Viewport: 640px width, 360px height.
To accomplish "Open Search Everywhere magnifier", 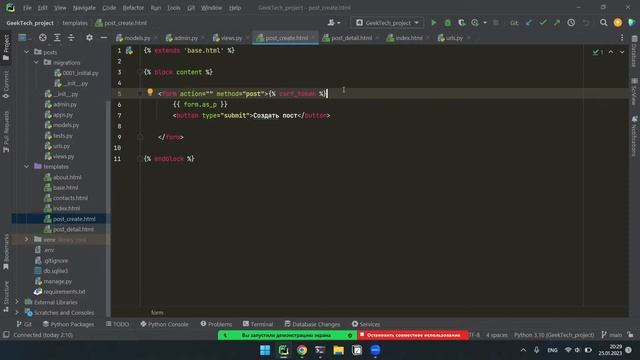I will pos(604,23).
